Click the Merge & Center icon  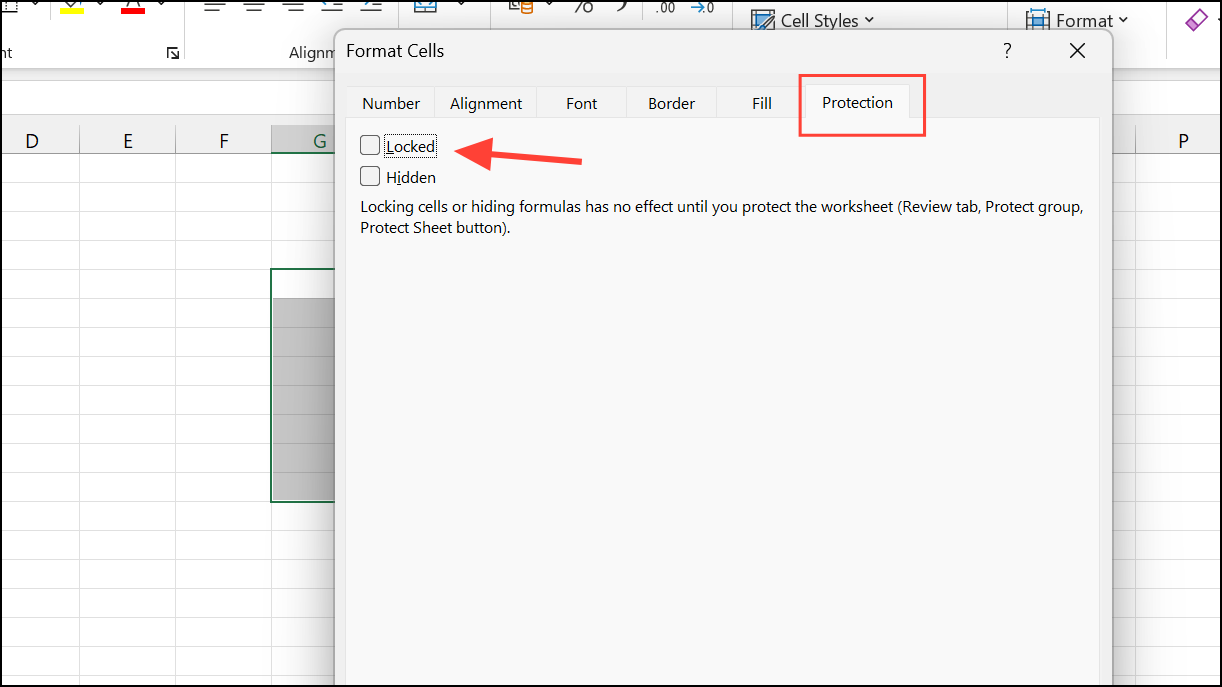425,8
